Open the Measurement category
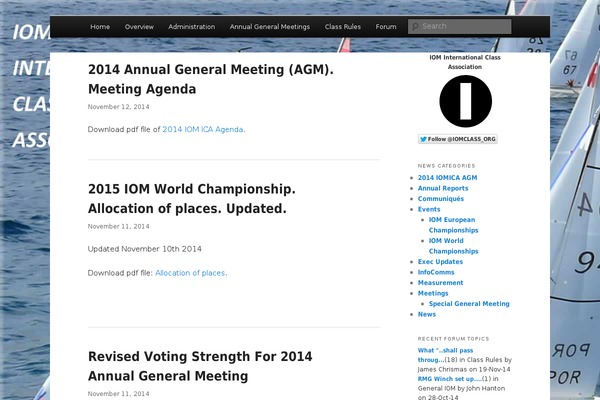 tap(440, 282)
